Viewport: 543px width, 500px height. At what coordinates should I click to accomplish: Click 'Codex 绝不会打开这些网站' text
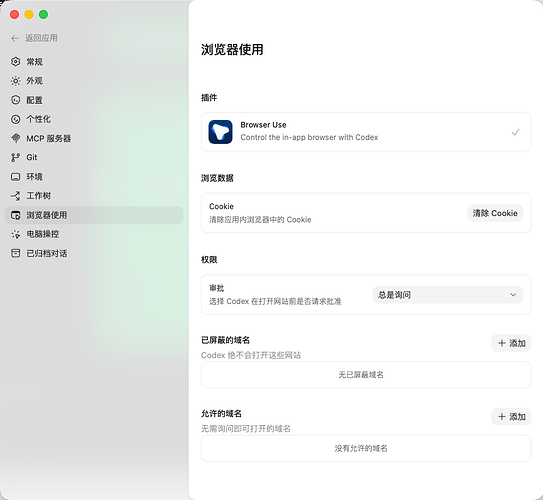[x=251, y=355]
